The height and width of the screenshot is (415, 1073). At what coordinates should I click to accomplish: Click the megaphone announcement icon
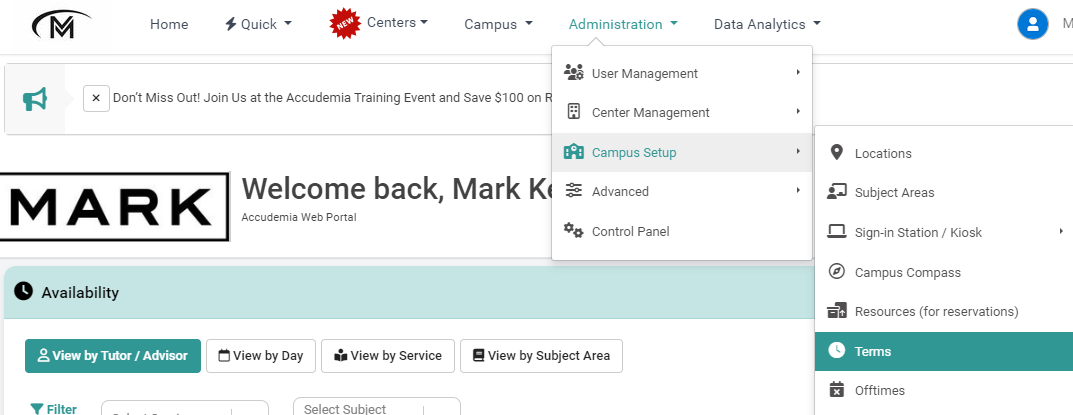tap(35, 99)
